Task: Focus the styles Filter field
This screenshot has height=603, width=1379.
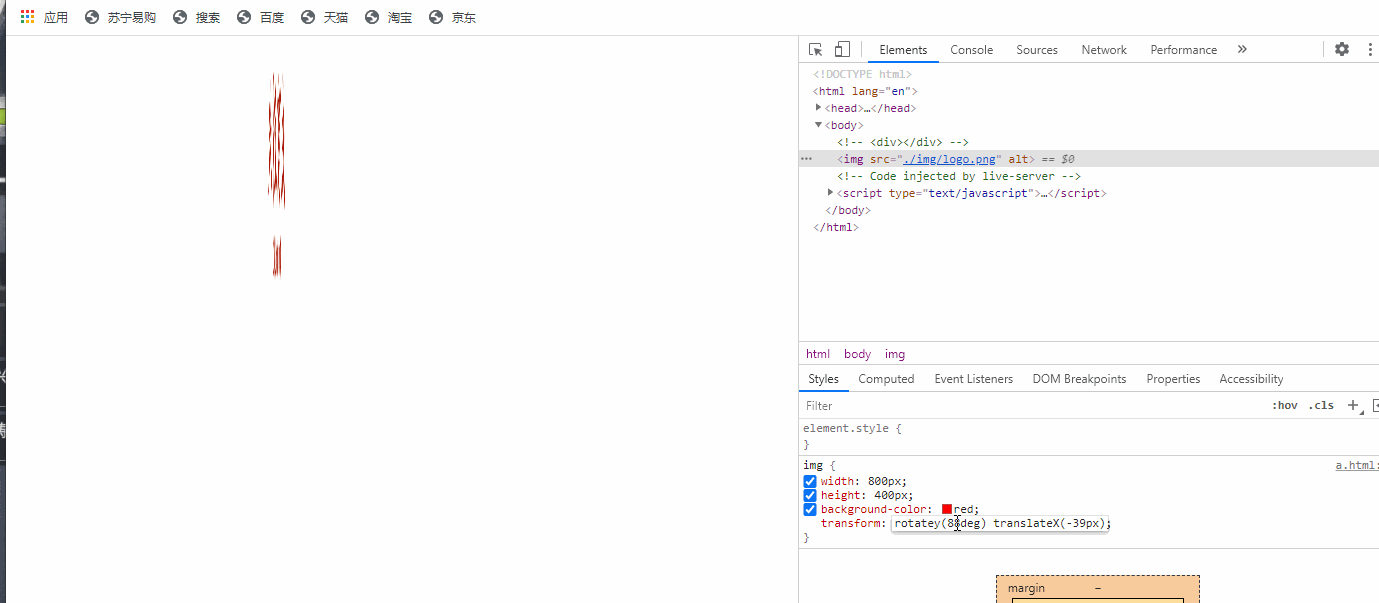Action: coord(1030,406)
